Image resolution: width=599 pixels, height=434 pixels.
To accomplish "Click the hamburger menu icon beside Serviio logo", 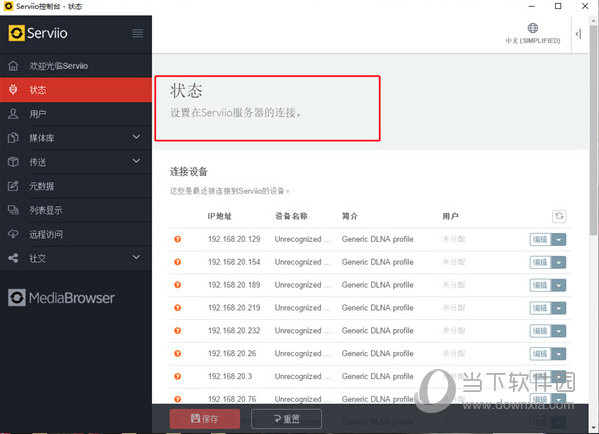I will coord(138,33).
